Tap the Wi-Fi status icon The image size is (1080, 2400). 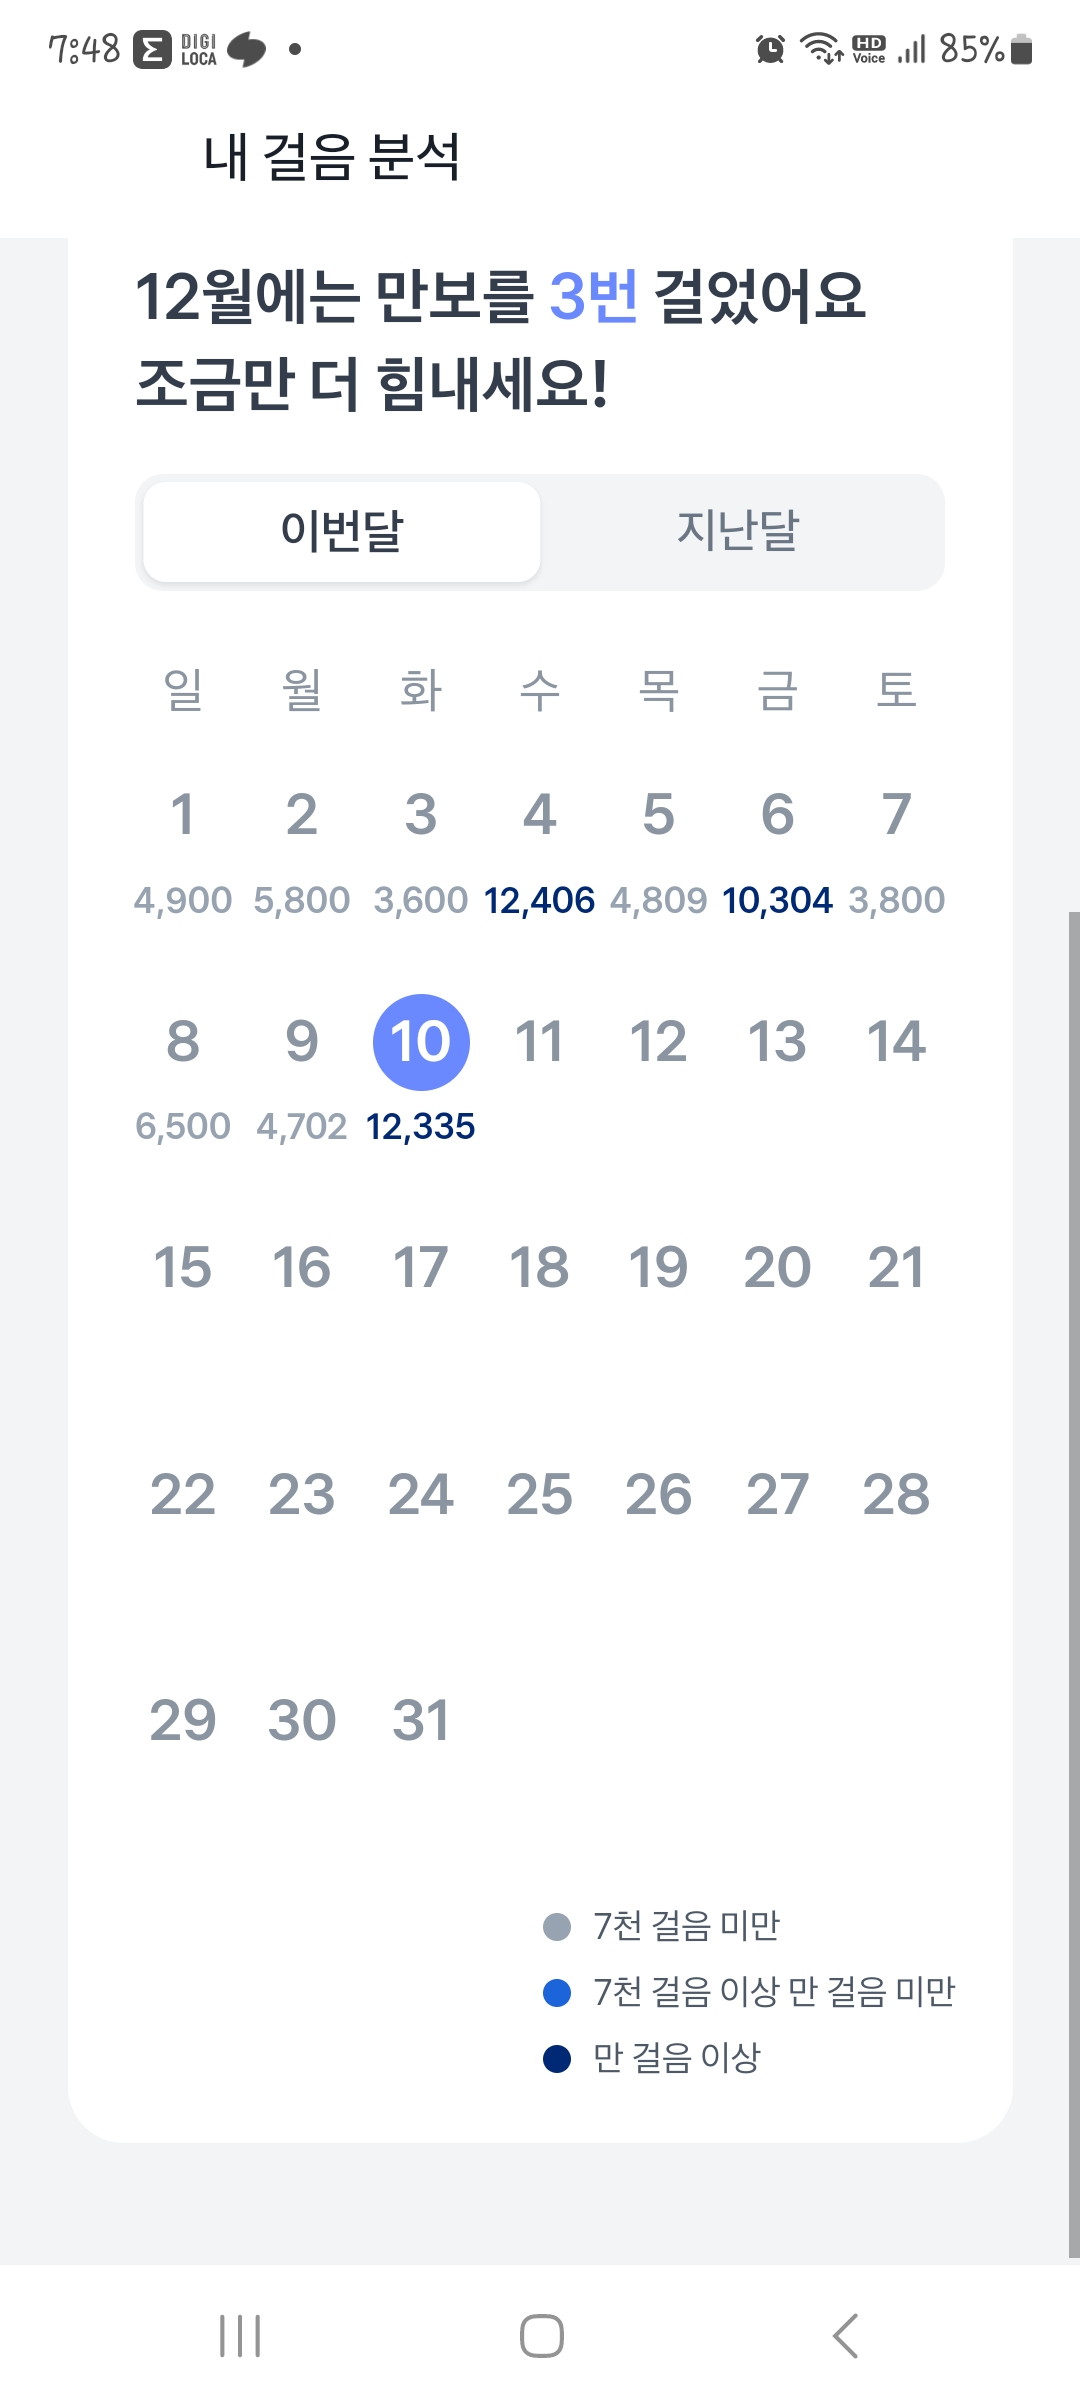[821, 48]
